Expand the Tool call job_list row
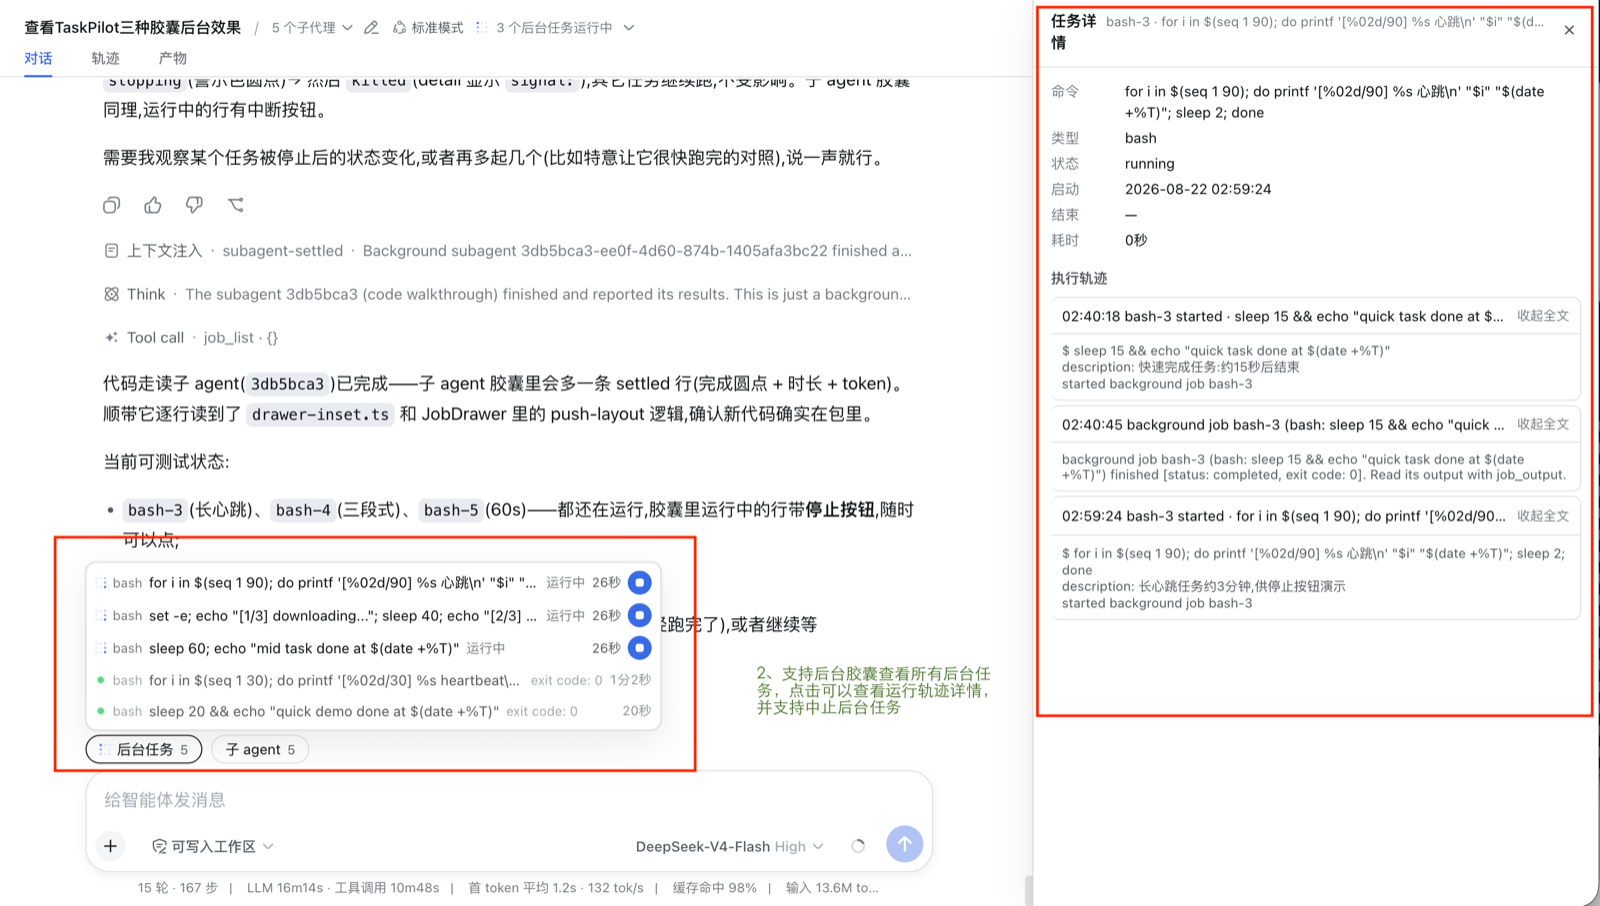 (192, 338)
